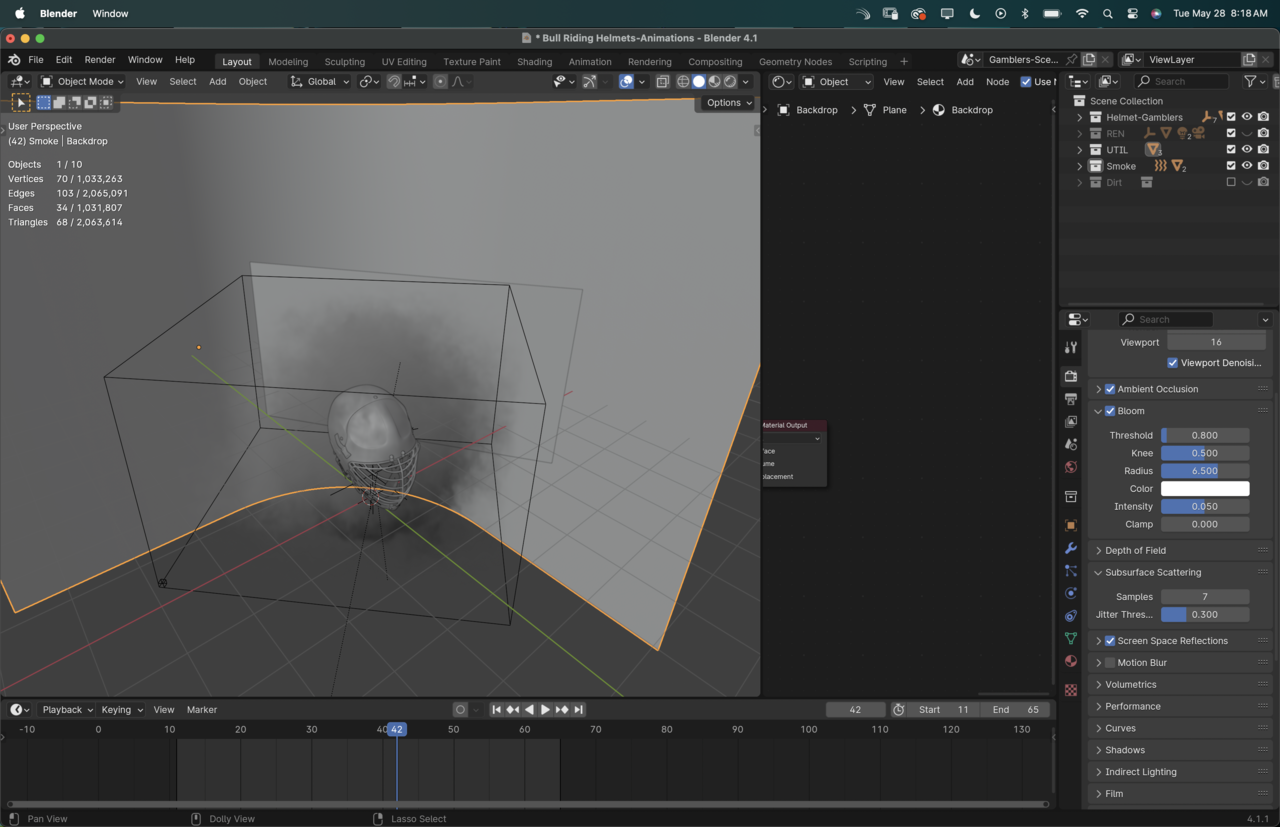Play the animation in reverse

pos(529,710)
